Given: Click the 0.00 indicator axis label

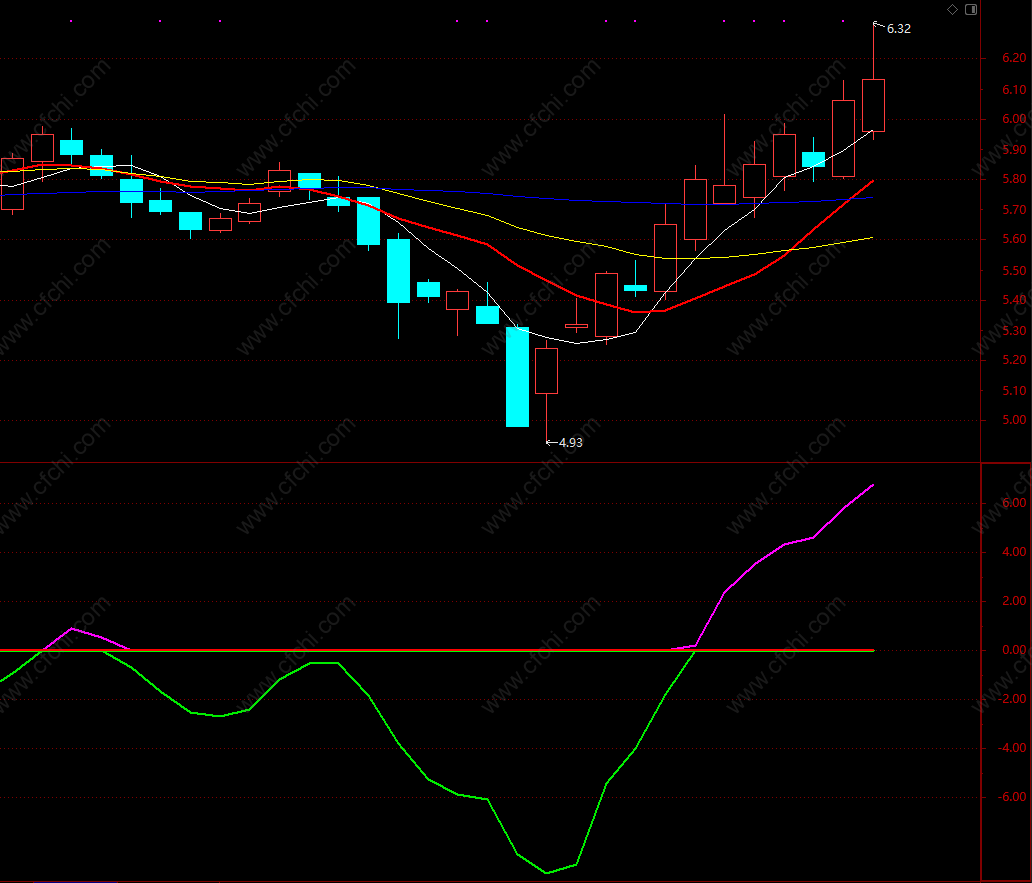Looking at the screenshot, I should (1014, 650).
